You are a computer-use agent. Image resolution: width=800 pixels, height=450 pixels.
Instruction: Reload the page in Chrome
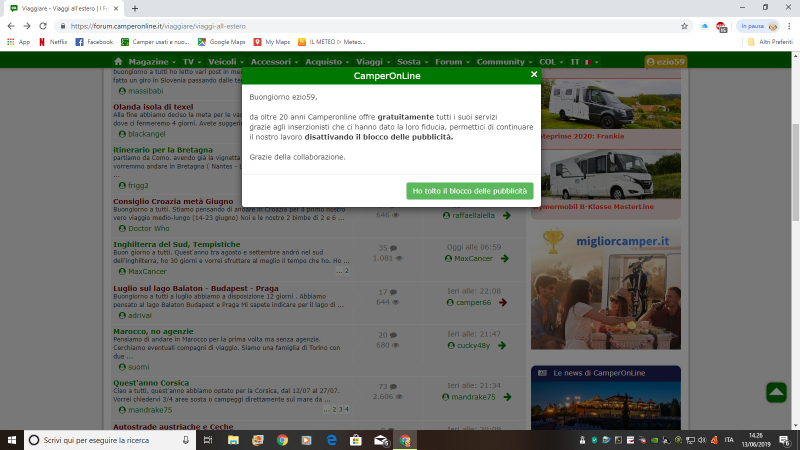point(43,25)
